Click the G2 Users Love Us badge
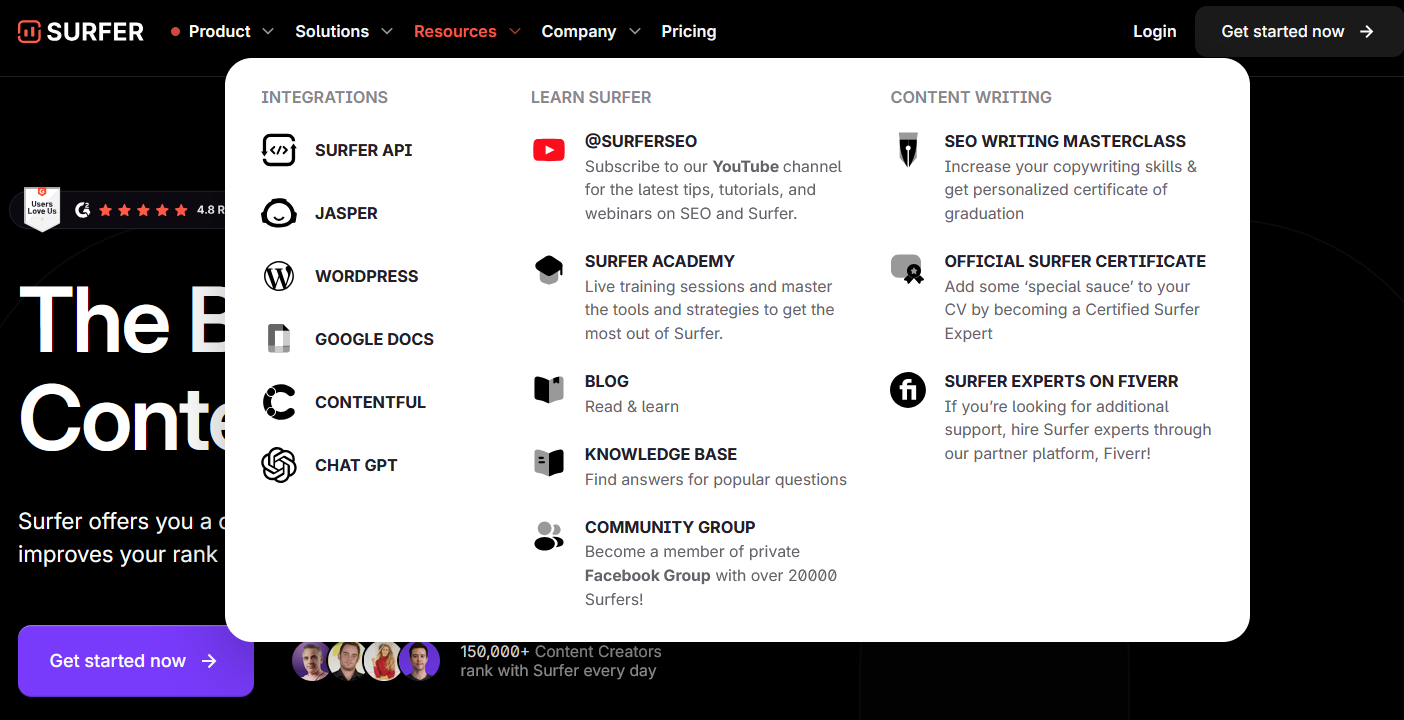1404x720 pixels. tap(42, 209)
